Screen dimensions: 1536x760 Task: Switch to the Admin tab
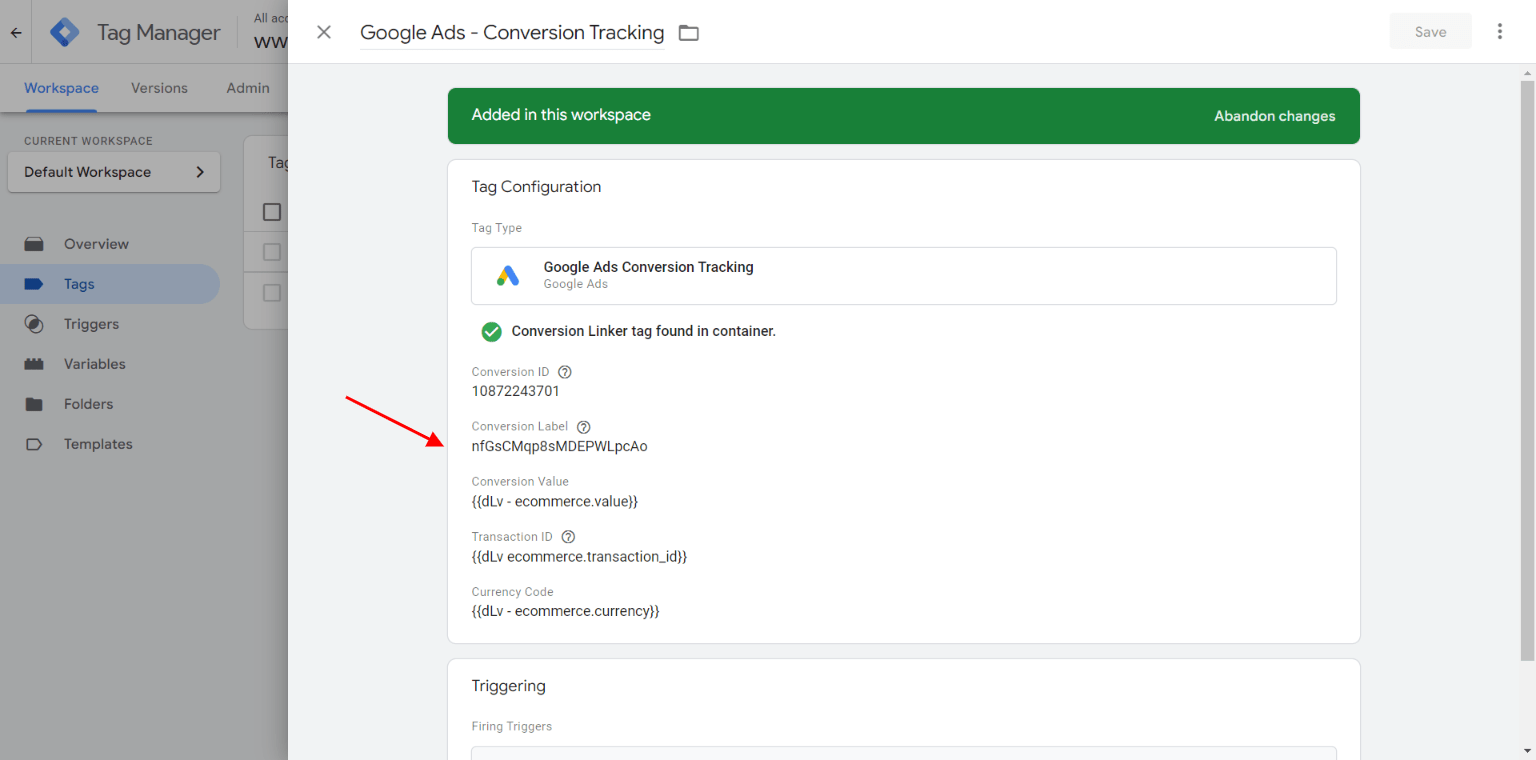[x=248, y=88]
